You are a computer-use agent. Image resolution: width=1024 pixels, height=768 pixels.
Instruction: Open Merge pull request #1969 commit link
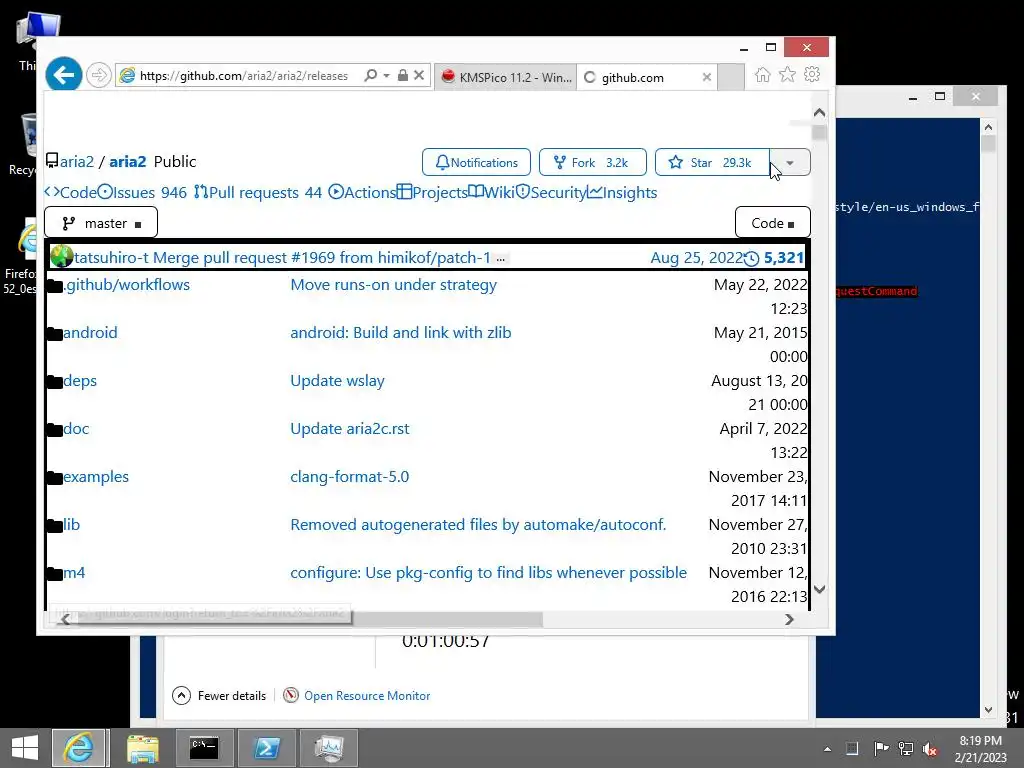321,257
